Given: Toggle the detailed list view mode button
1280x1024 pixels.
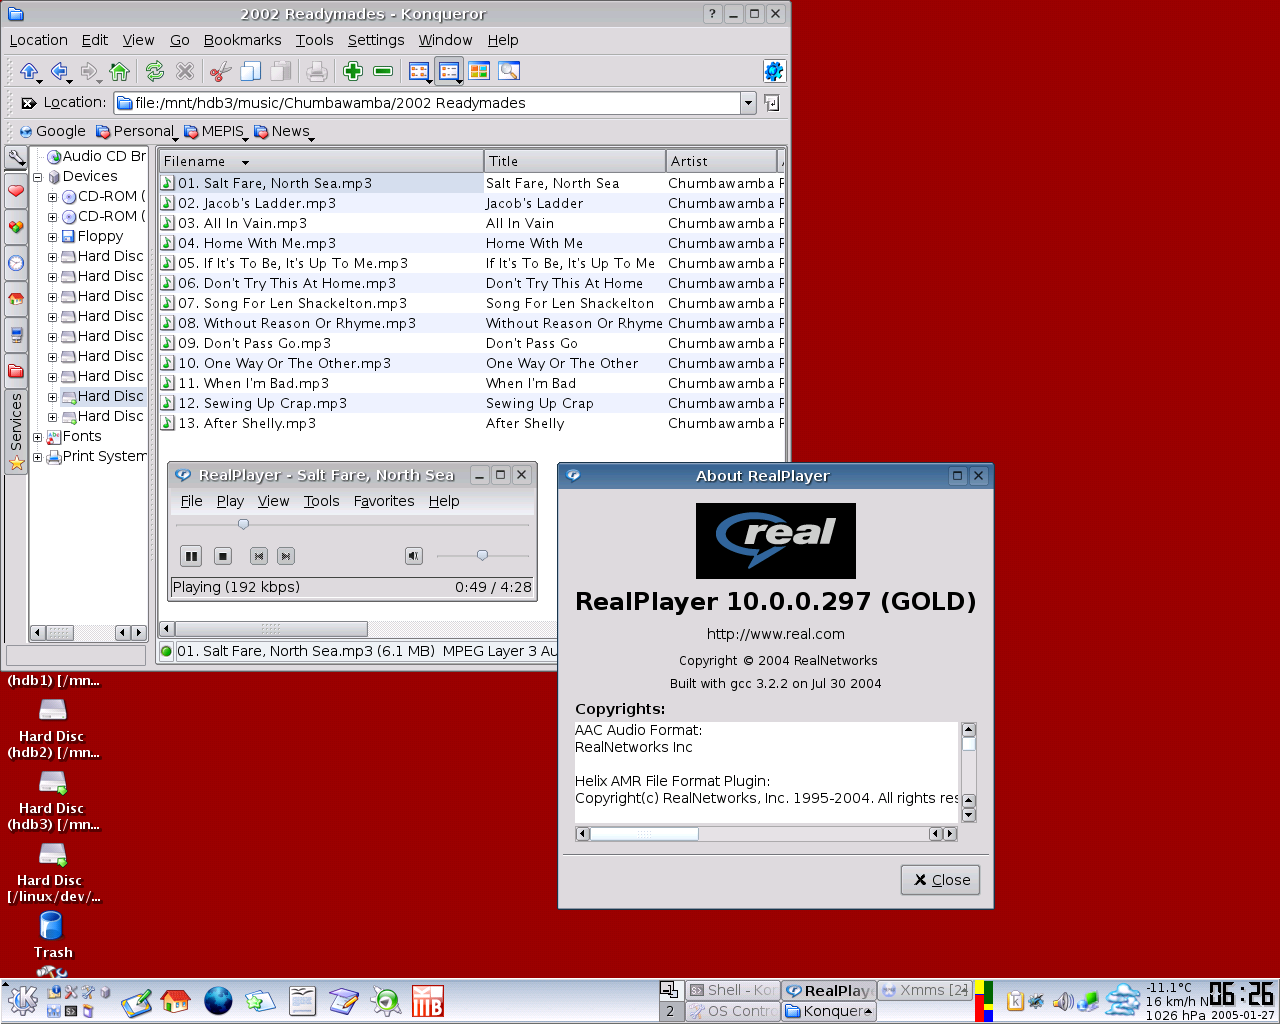Looking at the screenshot, I should [x=449, y=71].
